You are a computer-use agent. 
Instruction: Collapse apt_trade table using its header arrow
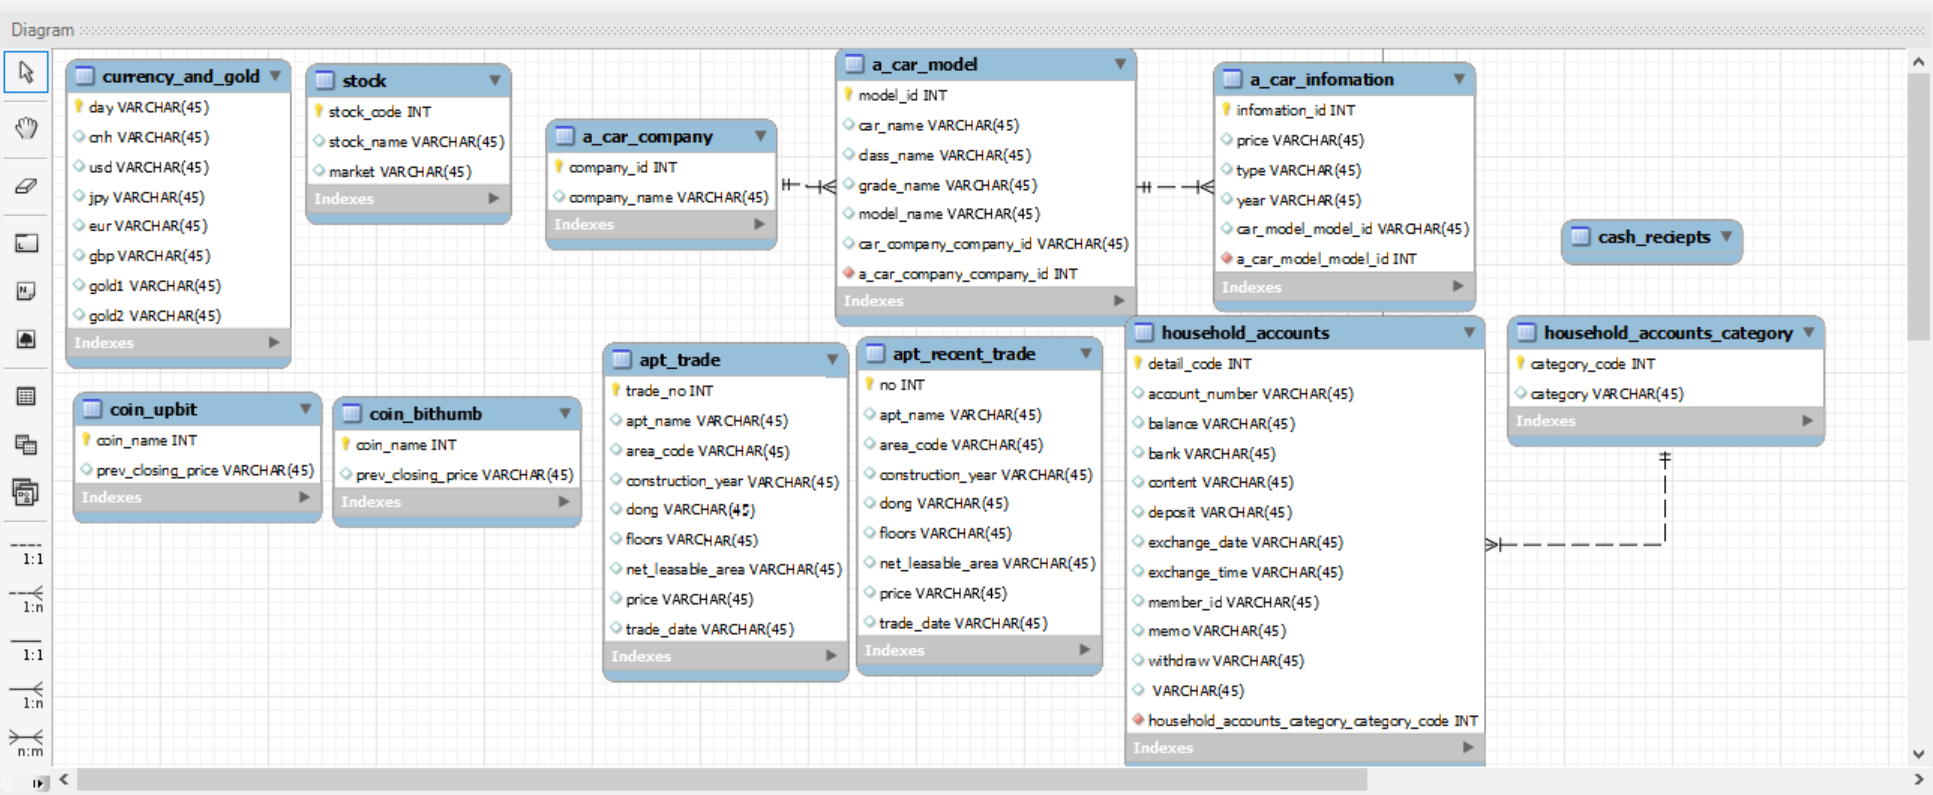click(x=832, y=359)
